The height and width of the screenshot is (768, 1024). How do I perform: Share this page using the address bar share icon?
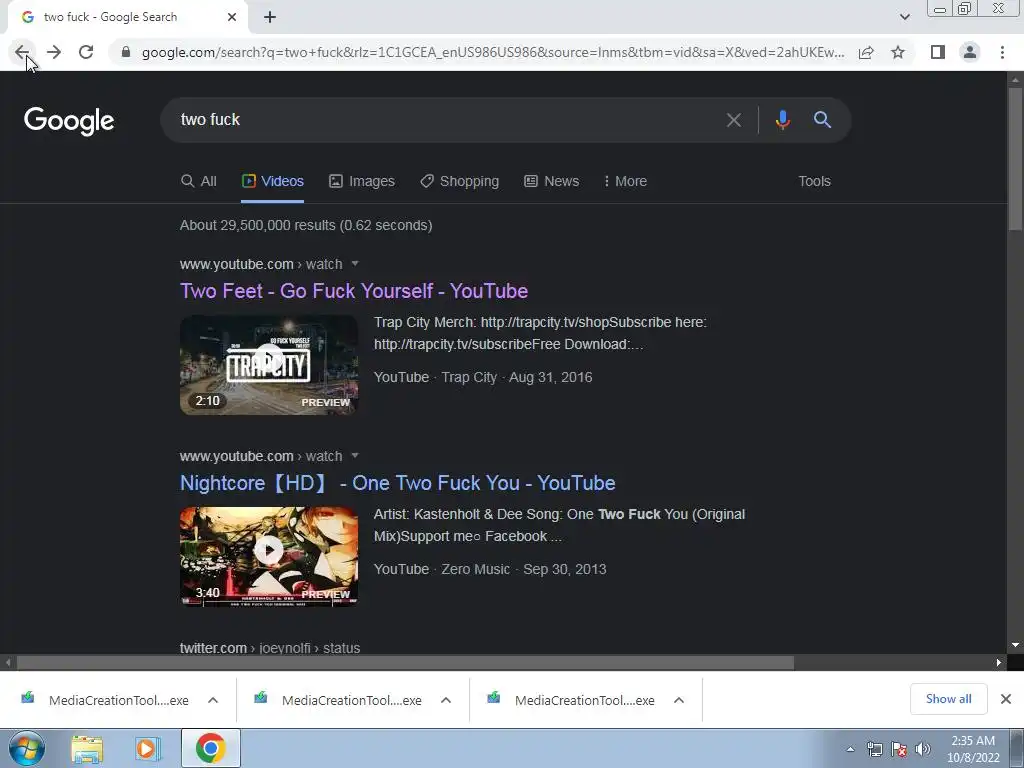click(866, 52)
